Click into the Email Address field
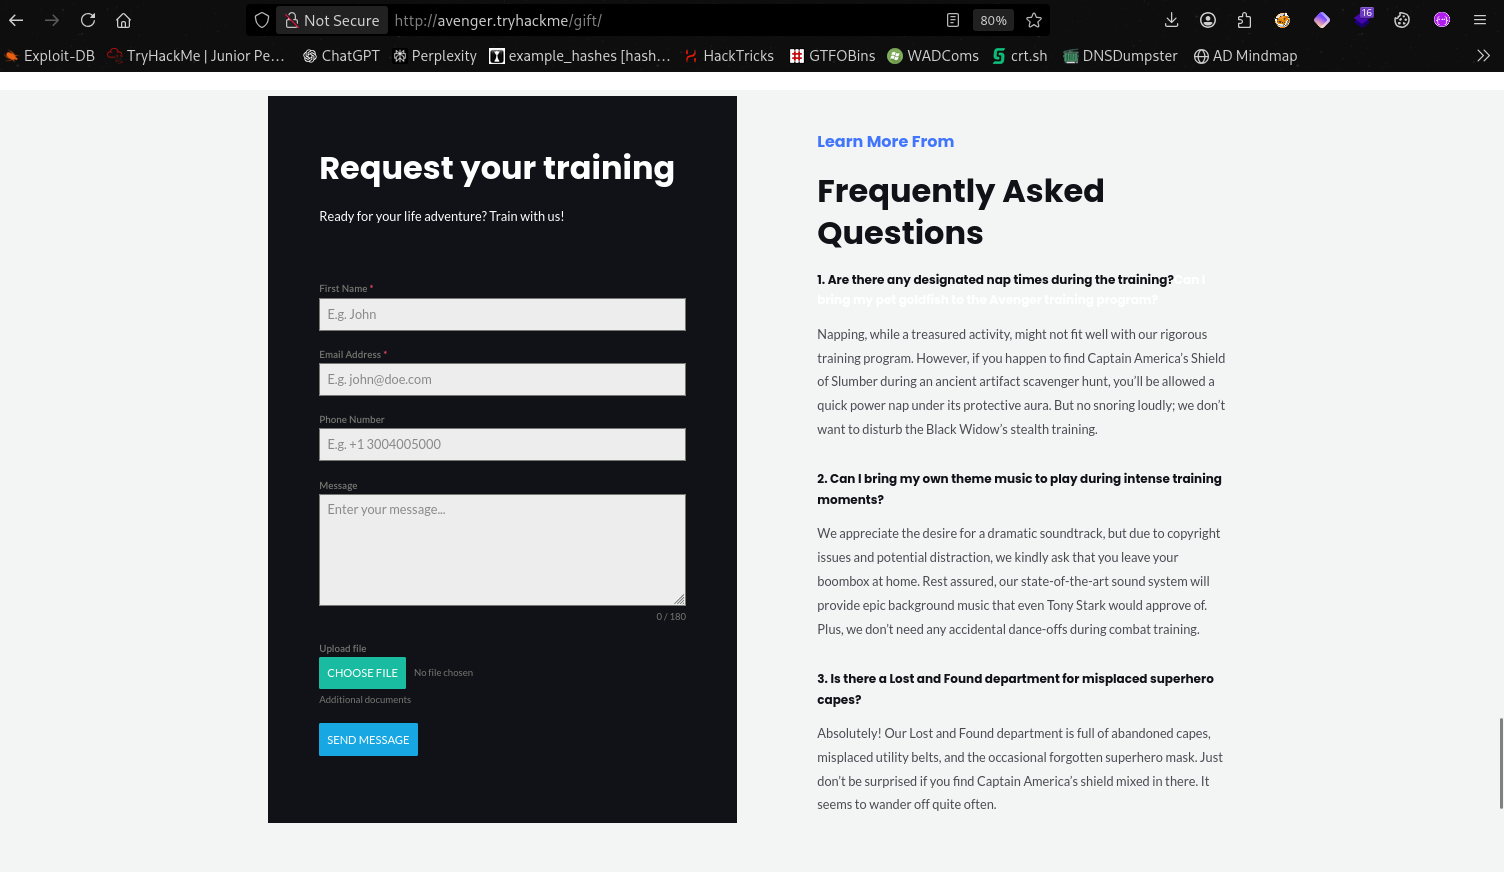The image size is (1504, 872). pyautogui.click(x=502, y=380)
